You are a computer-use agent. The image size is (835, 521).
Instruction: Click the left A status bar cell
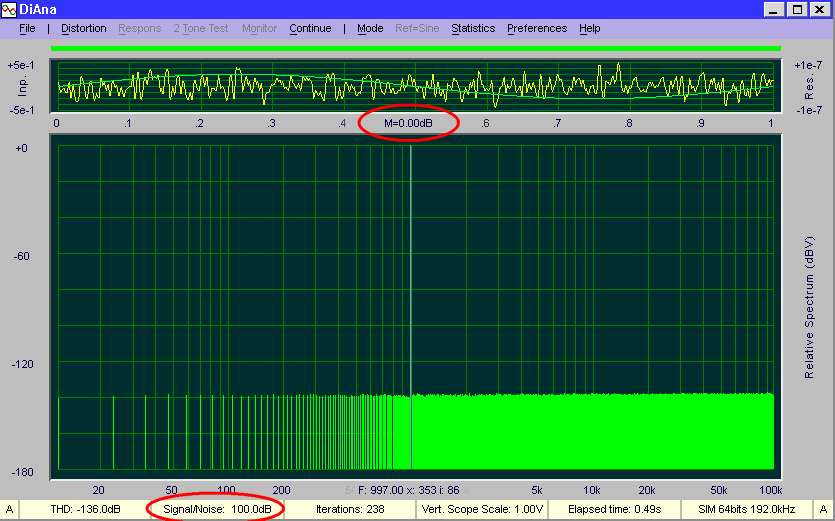coord(9,509)
